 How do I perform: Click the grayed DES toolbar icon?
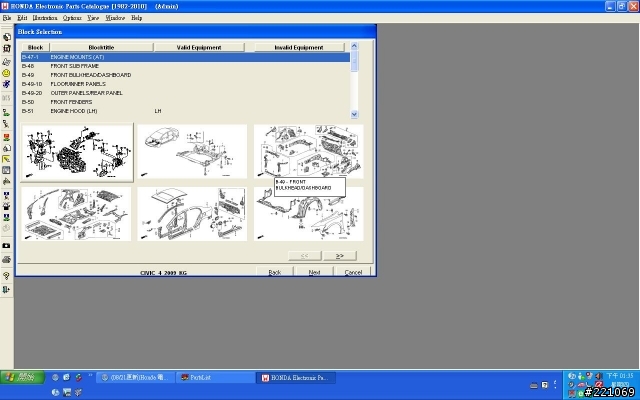click(x=6, y=98)
